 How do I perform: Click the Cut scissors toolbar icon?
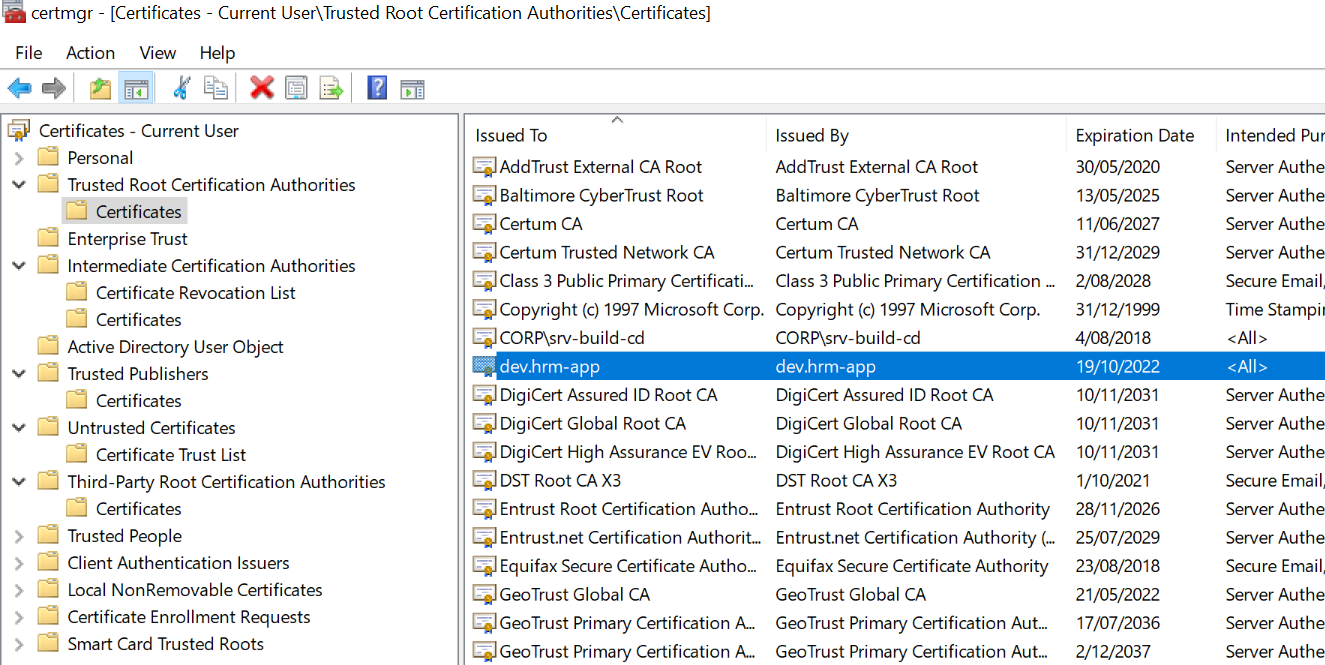[181, 88]
